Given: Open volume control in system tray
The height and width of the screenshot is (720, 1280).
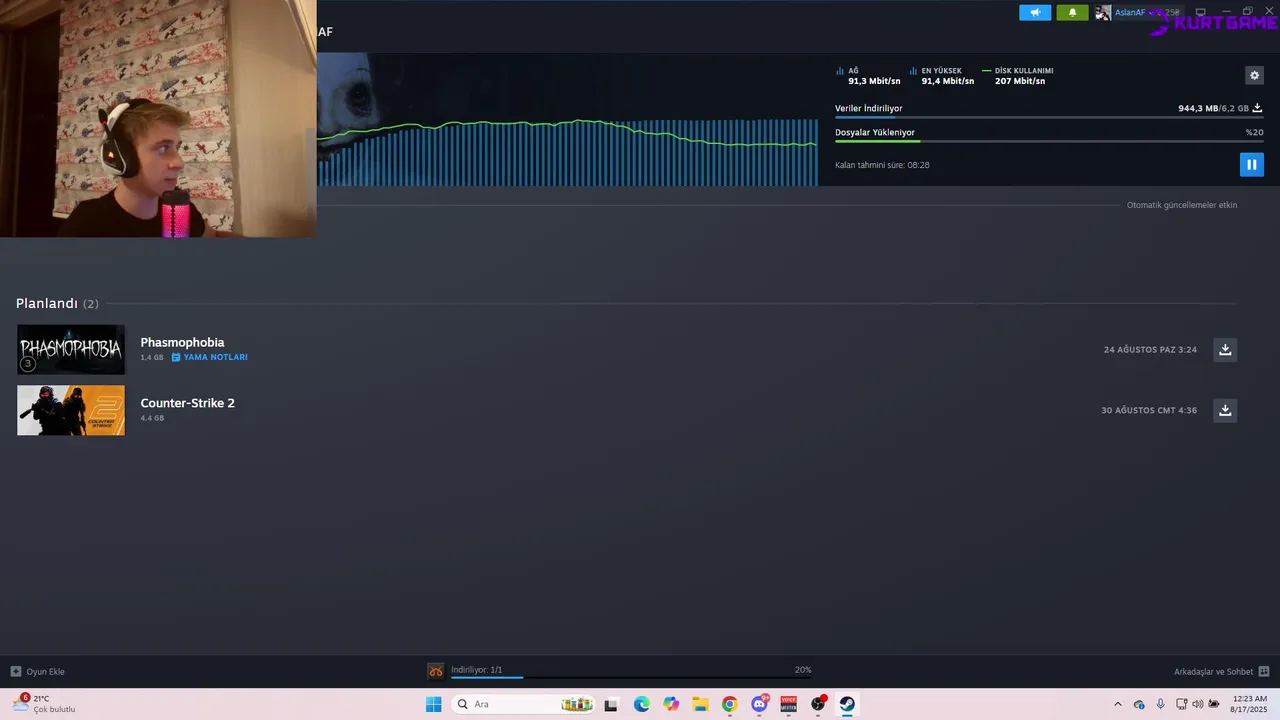Looking at the screenshot, I should point(1198,704).
